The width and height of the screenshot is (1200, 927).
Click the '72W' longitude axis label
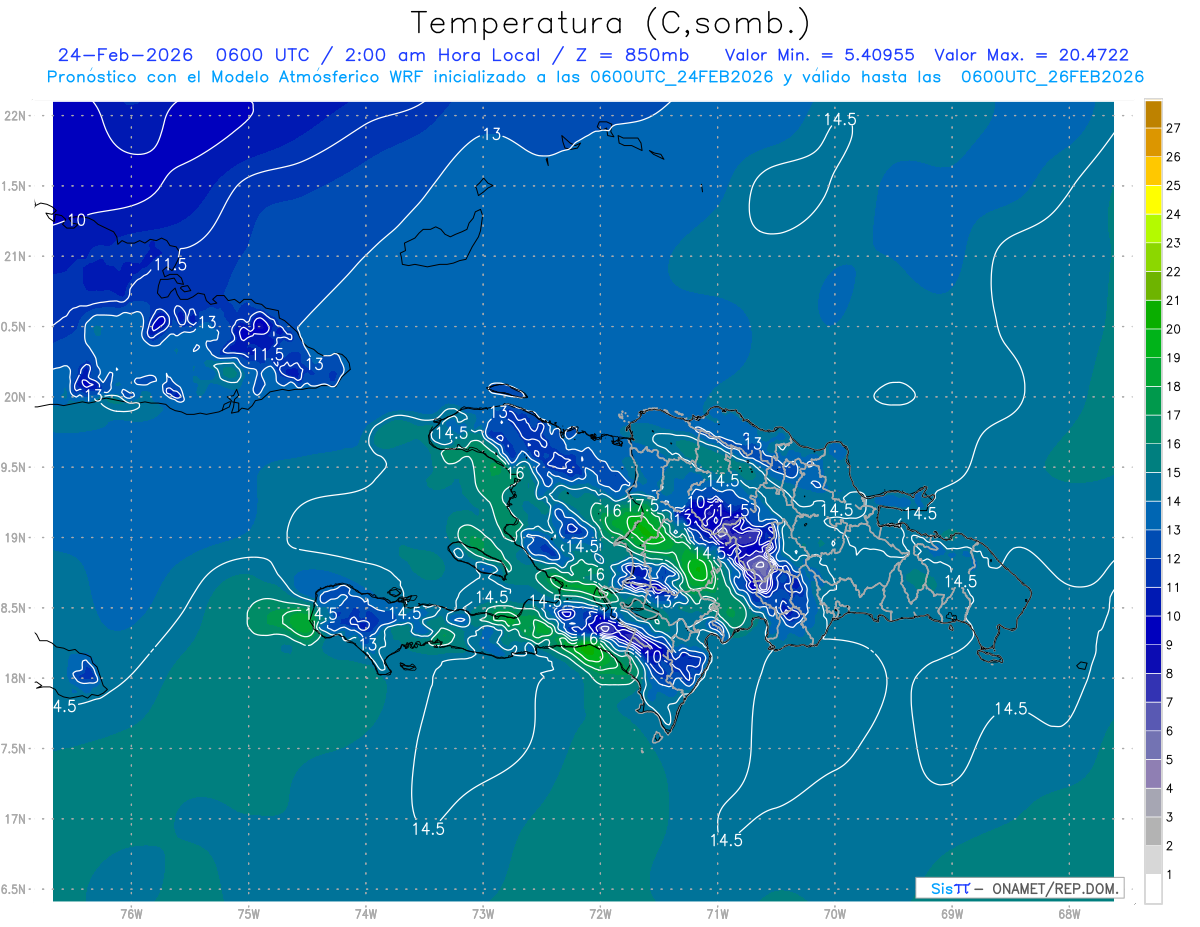[x=600, y=914]
